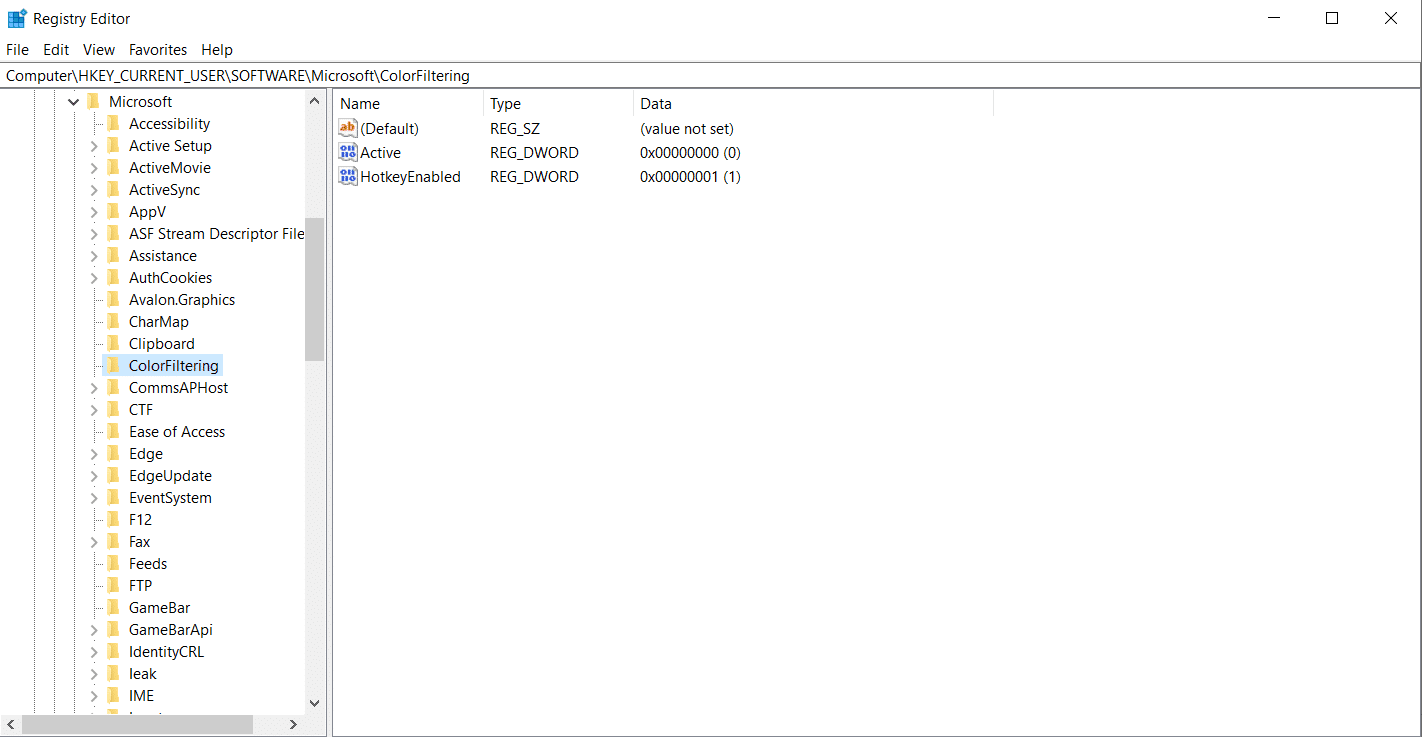Click the REG_SZ type cell
This screenshot has height=737, width=1422.
coord(515,128)
